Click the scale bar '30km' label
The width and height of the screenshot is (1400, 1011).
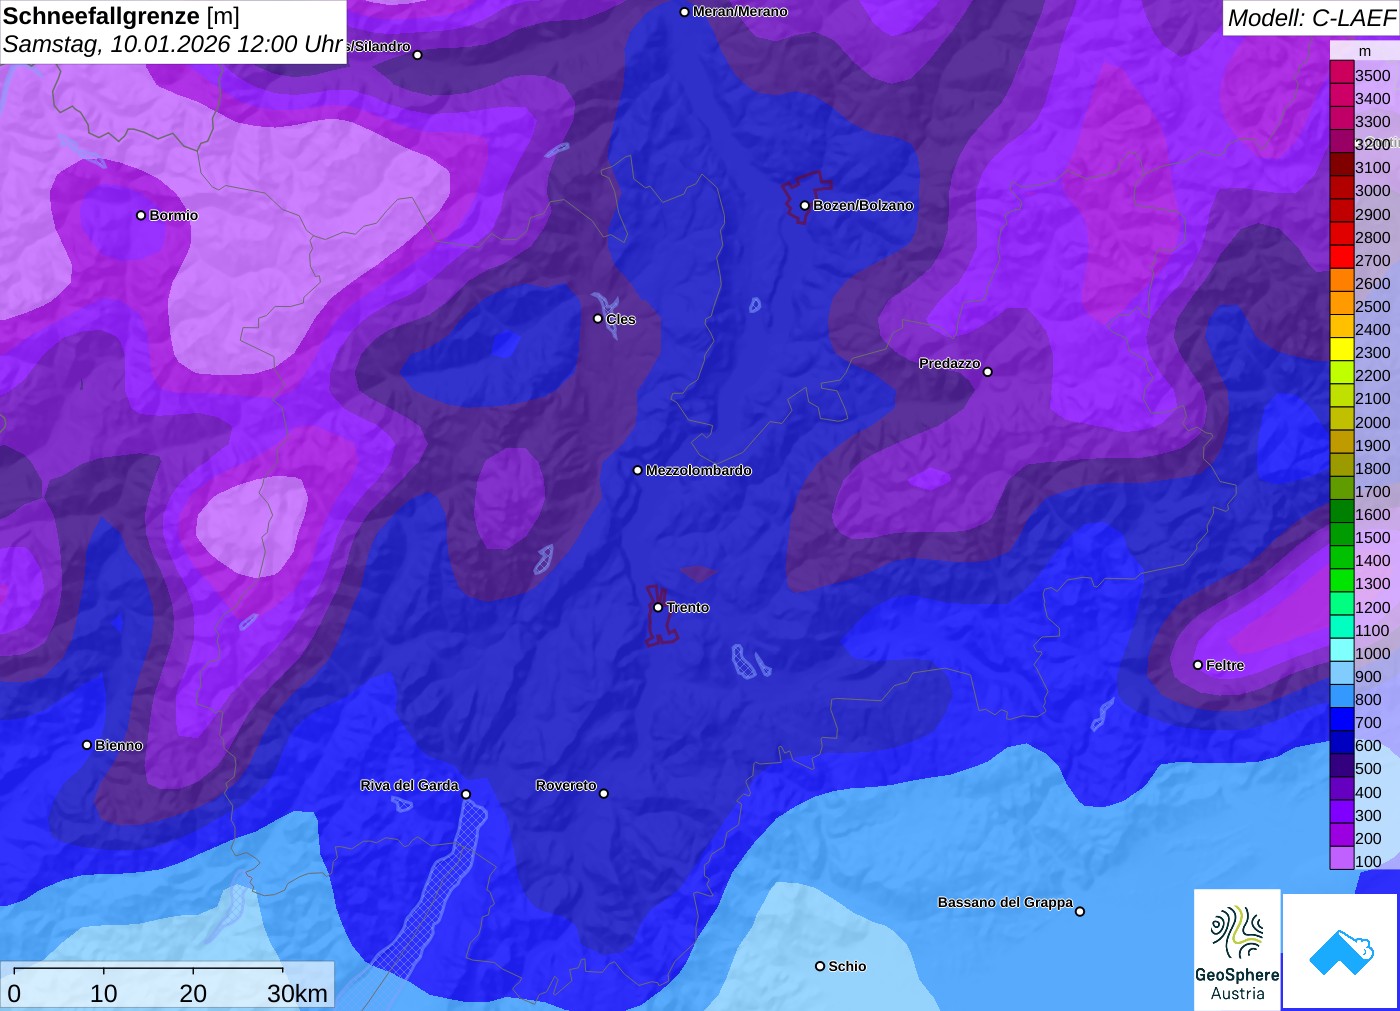[x=297, y=993]
